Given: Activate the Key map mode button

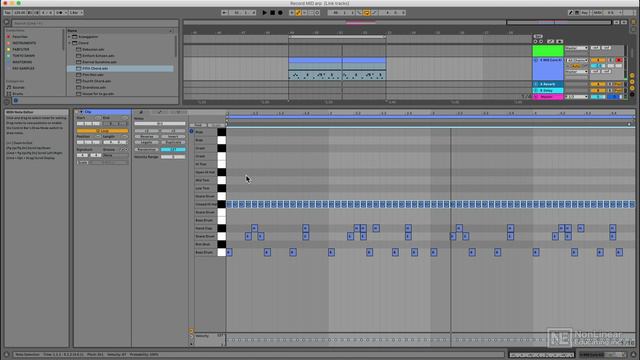Looking at the screenshot, I should pos(585,13).
